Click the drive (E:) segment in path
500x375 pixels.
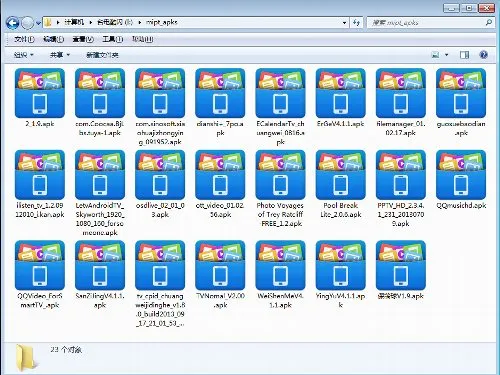[115, 22]
